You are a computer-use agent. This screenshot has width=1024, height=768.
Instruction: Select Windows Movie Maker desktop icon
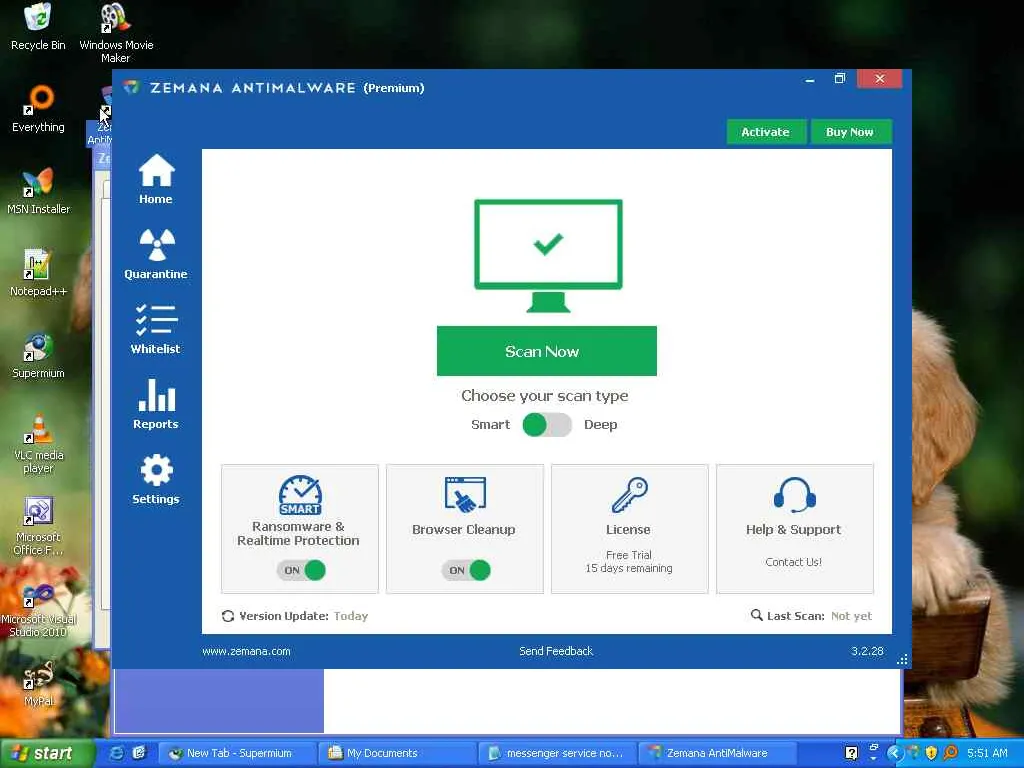click(116, 33)
